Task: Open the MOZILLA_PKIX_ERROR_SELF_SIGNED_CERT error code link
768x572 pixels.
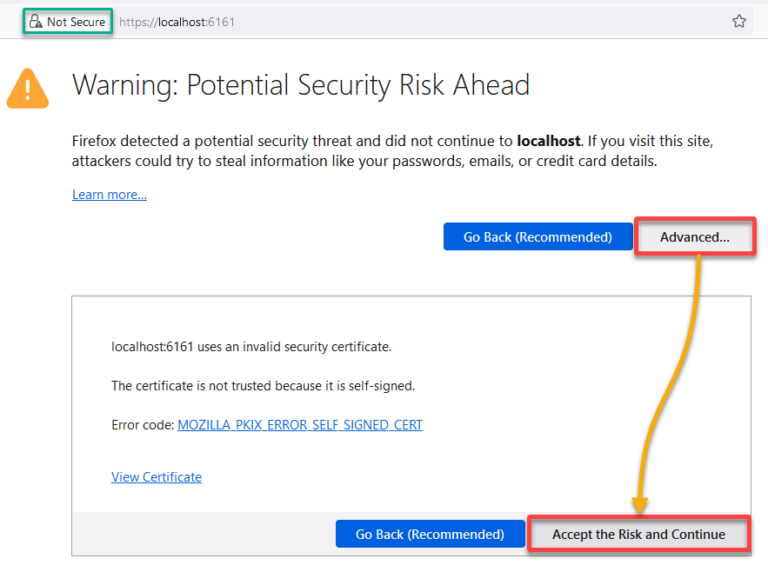Action: 300,425
